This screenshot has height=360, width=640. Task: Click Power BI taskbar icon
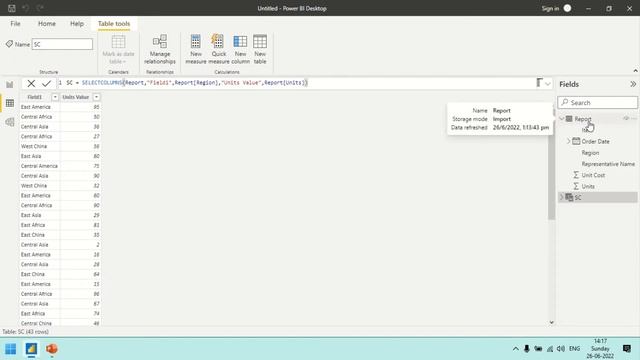31,349
